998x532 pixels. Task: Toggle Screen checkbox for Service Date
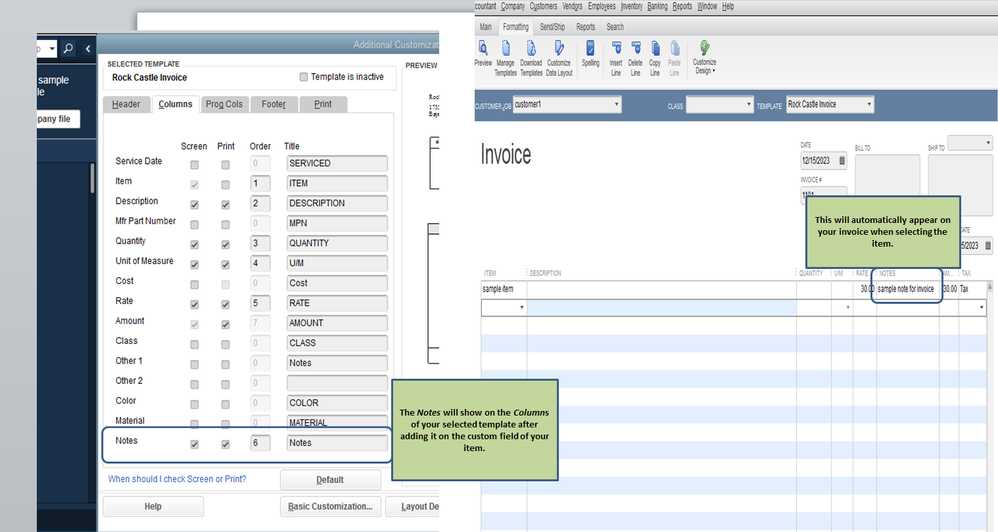194,165
